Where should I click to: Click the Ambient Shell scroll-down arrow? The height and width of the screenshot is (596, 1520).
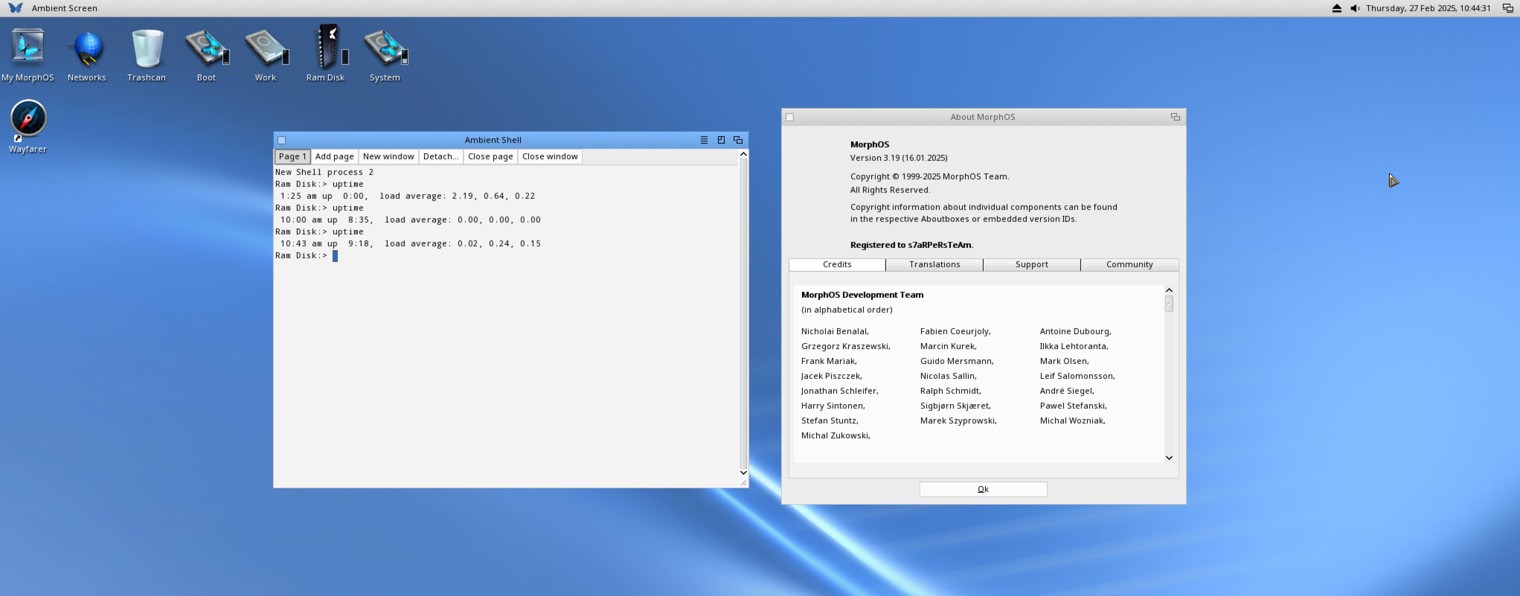pos(743,472)
